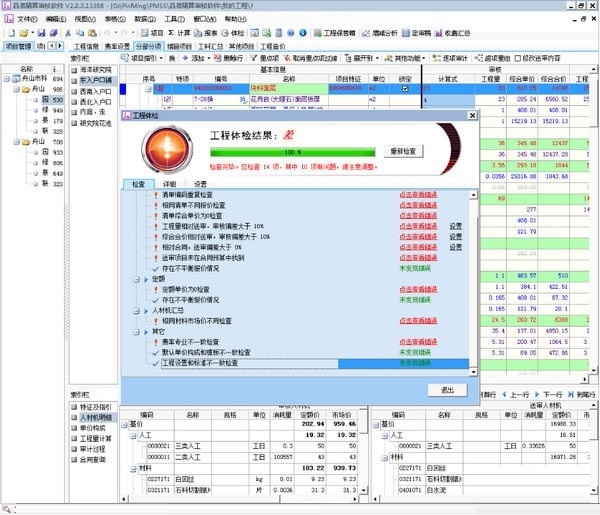This screenshot has height=515, width=600.
Task: Toggle the 锁定 checkbox in the highlighted row
Action: point(405,89)
